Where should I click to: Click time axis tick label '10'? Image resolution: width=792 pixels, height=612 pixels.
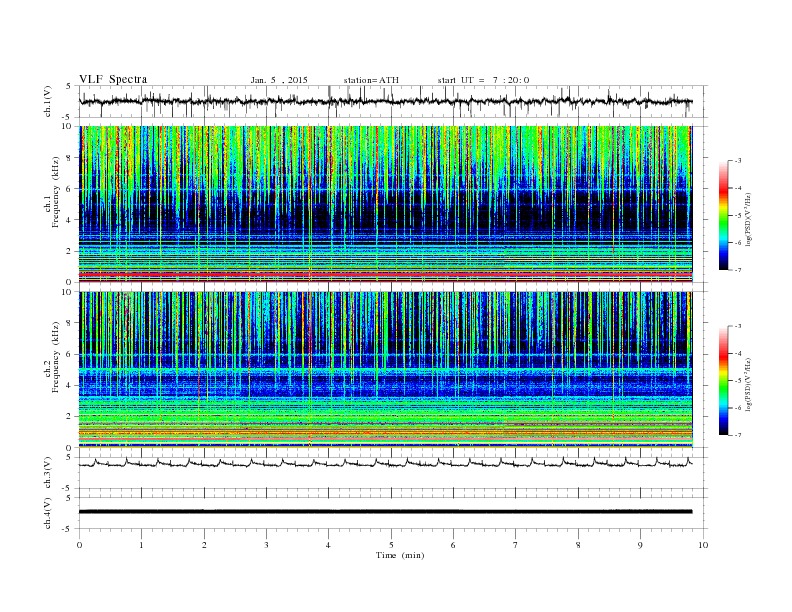(703, 545)
